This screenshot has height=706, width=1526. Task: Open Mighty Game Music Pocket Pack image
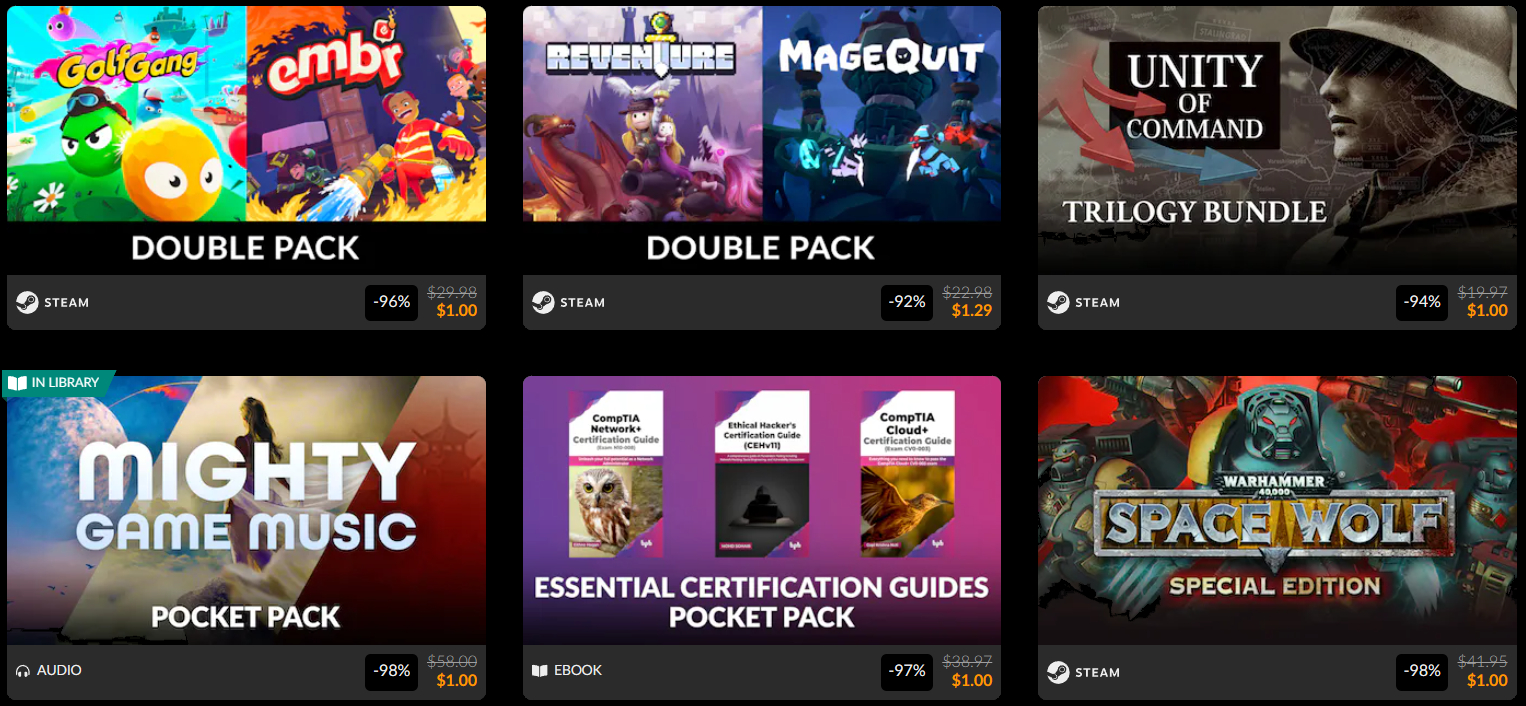pyautogui.click(x=246, y=510)
